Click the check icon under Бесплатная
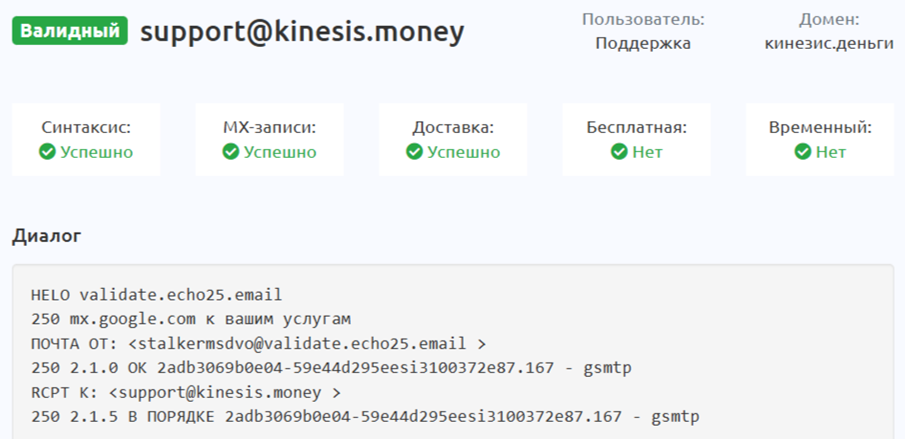The height and width of the screenshot is (439, 905). [x=619, y=152]
